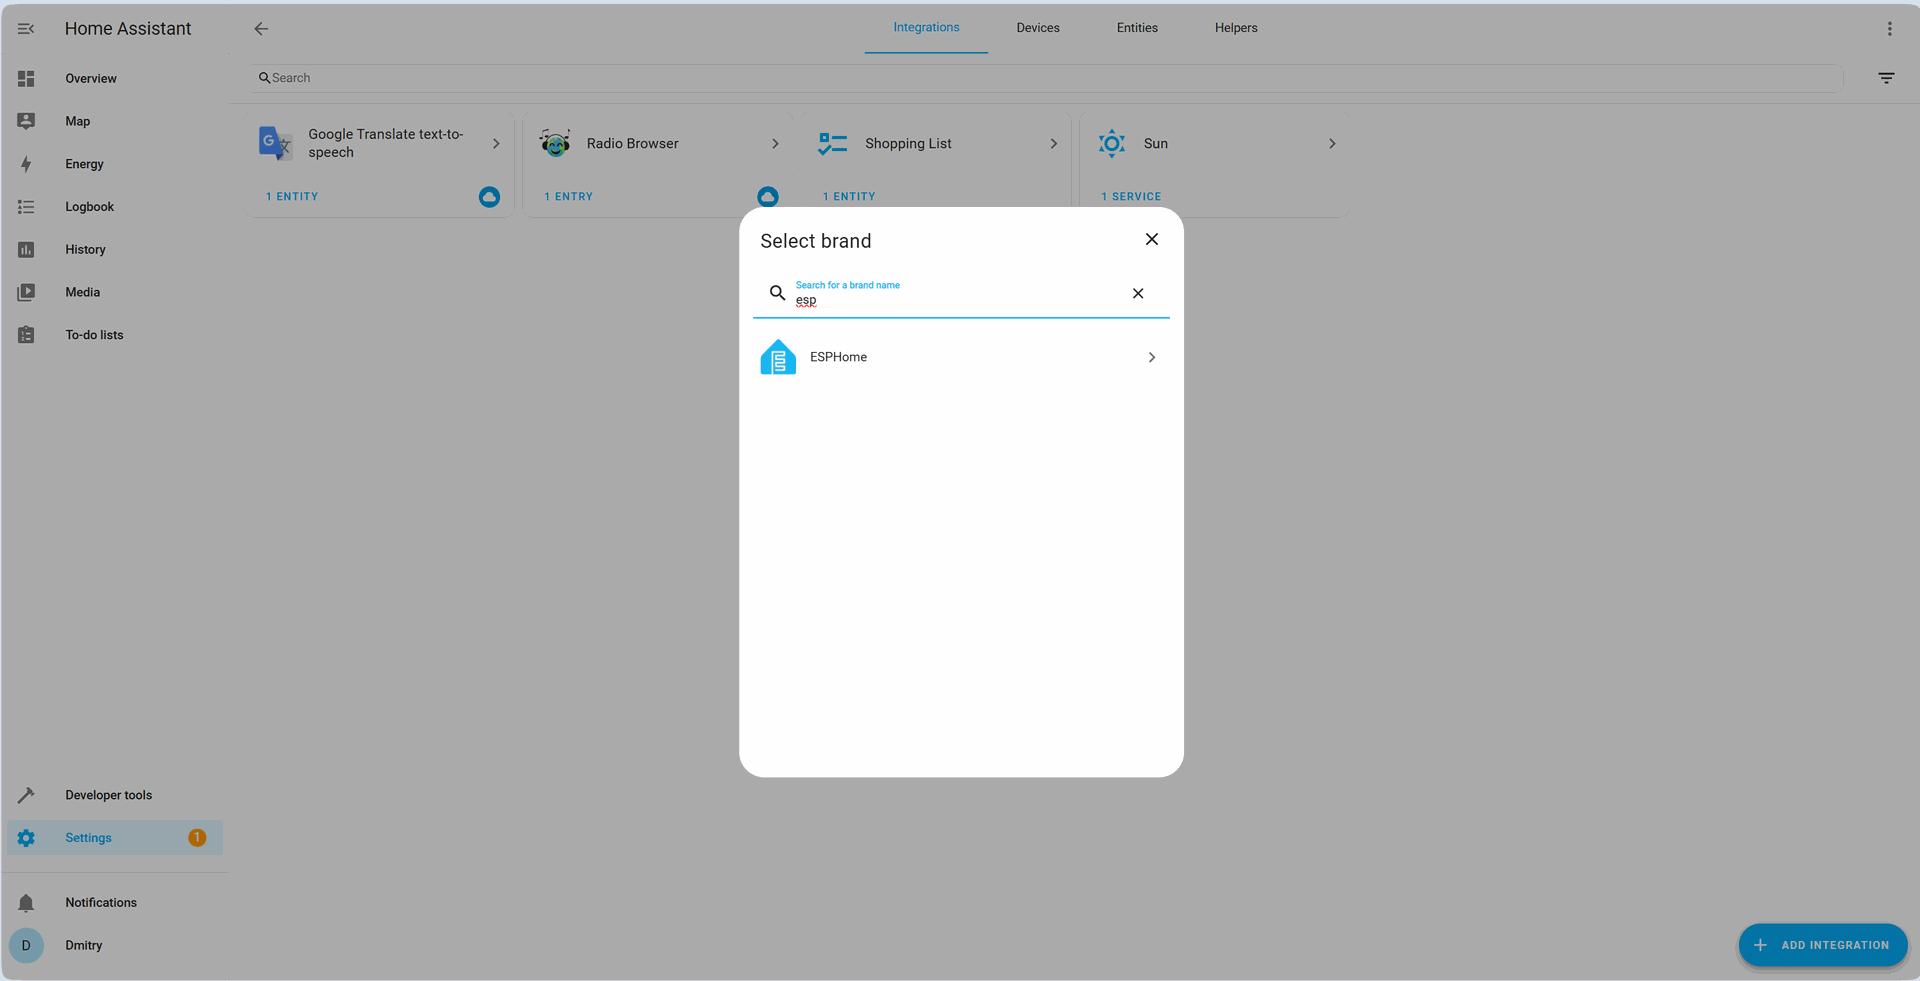The width and height of the screenshot is (1920, 981).
Task: Open 1 Entity link under Shopping List
Action: coord(849,197)
